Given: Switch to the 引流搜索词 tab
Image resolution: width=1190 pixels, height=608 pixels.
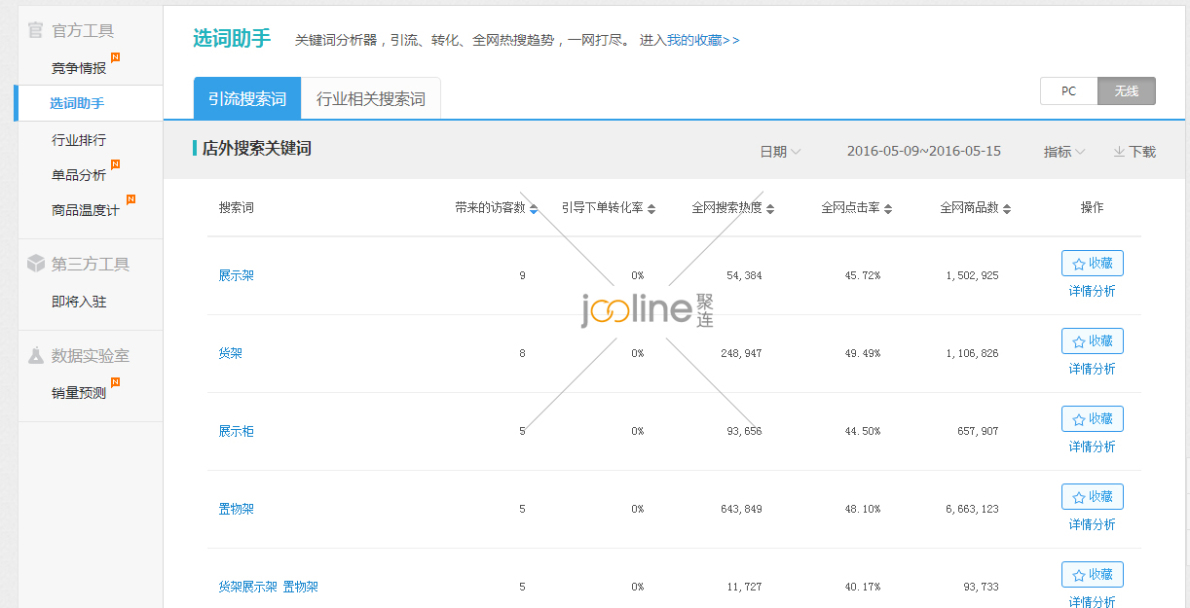Looking at the screenshot, I should (x=247, y=98).
